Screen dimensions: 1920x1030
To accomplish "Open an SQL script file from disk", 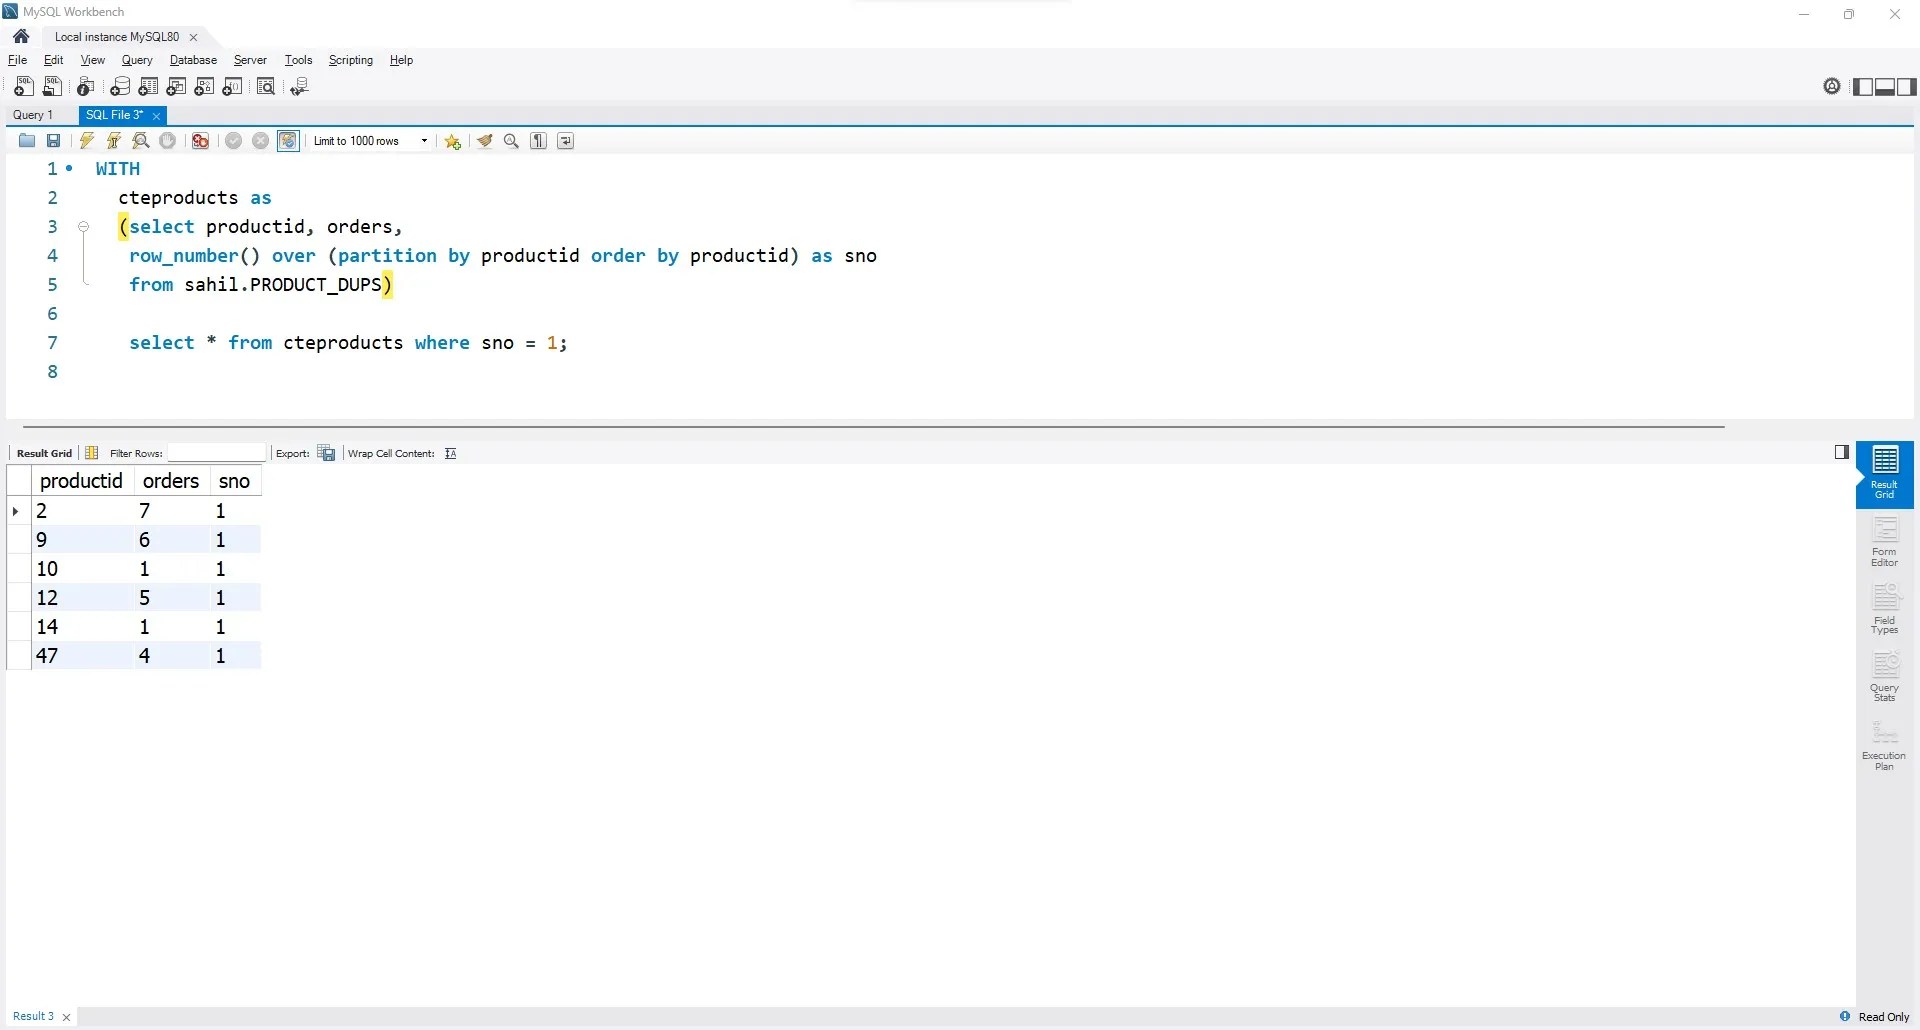I will [27, 141].
